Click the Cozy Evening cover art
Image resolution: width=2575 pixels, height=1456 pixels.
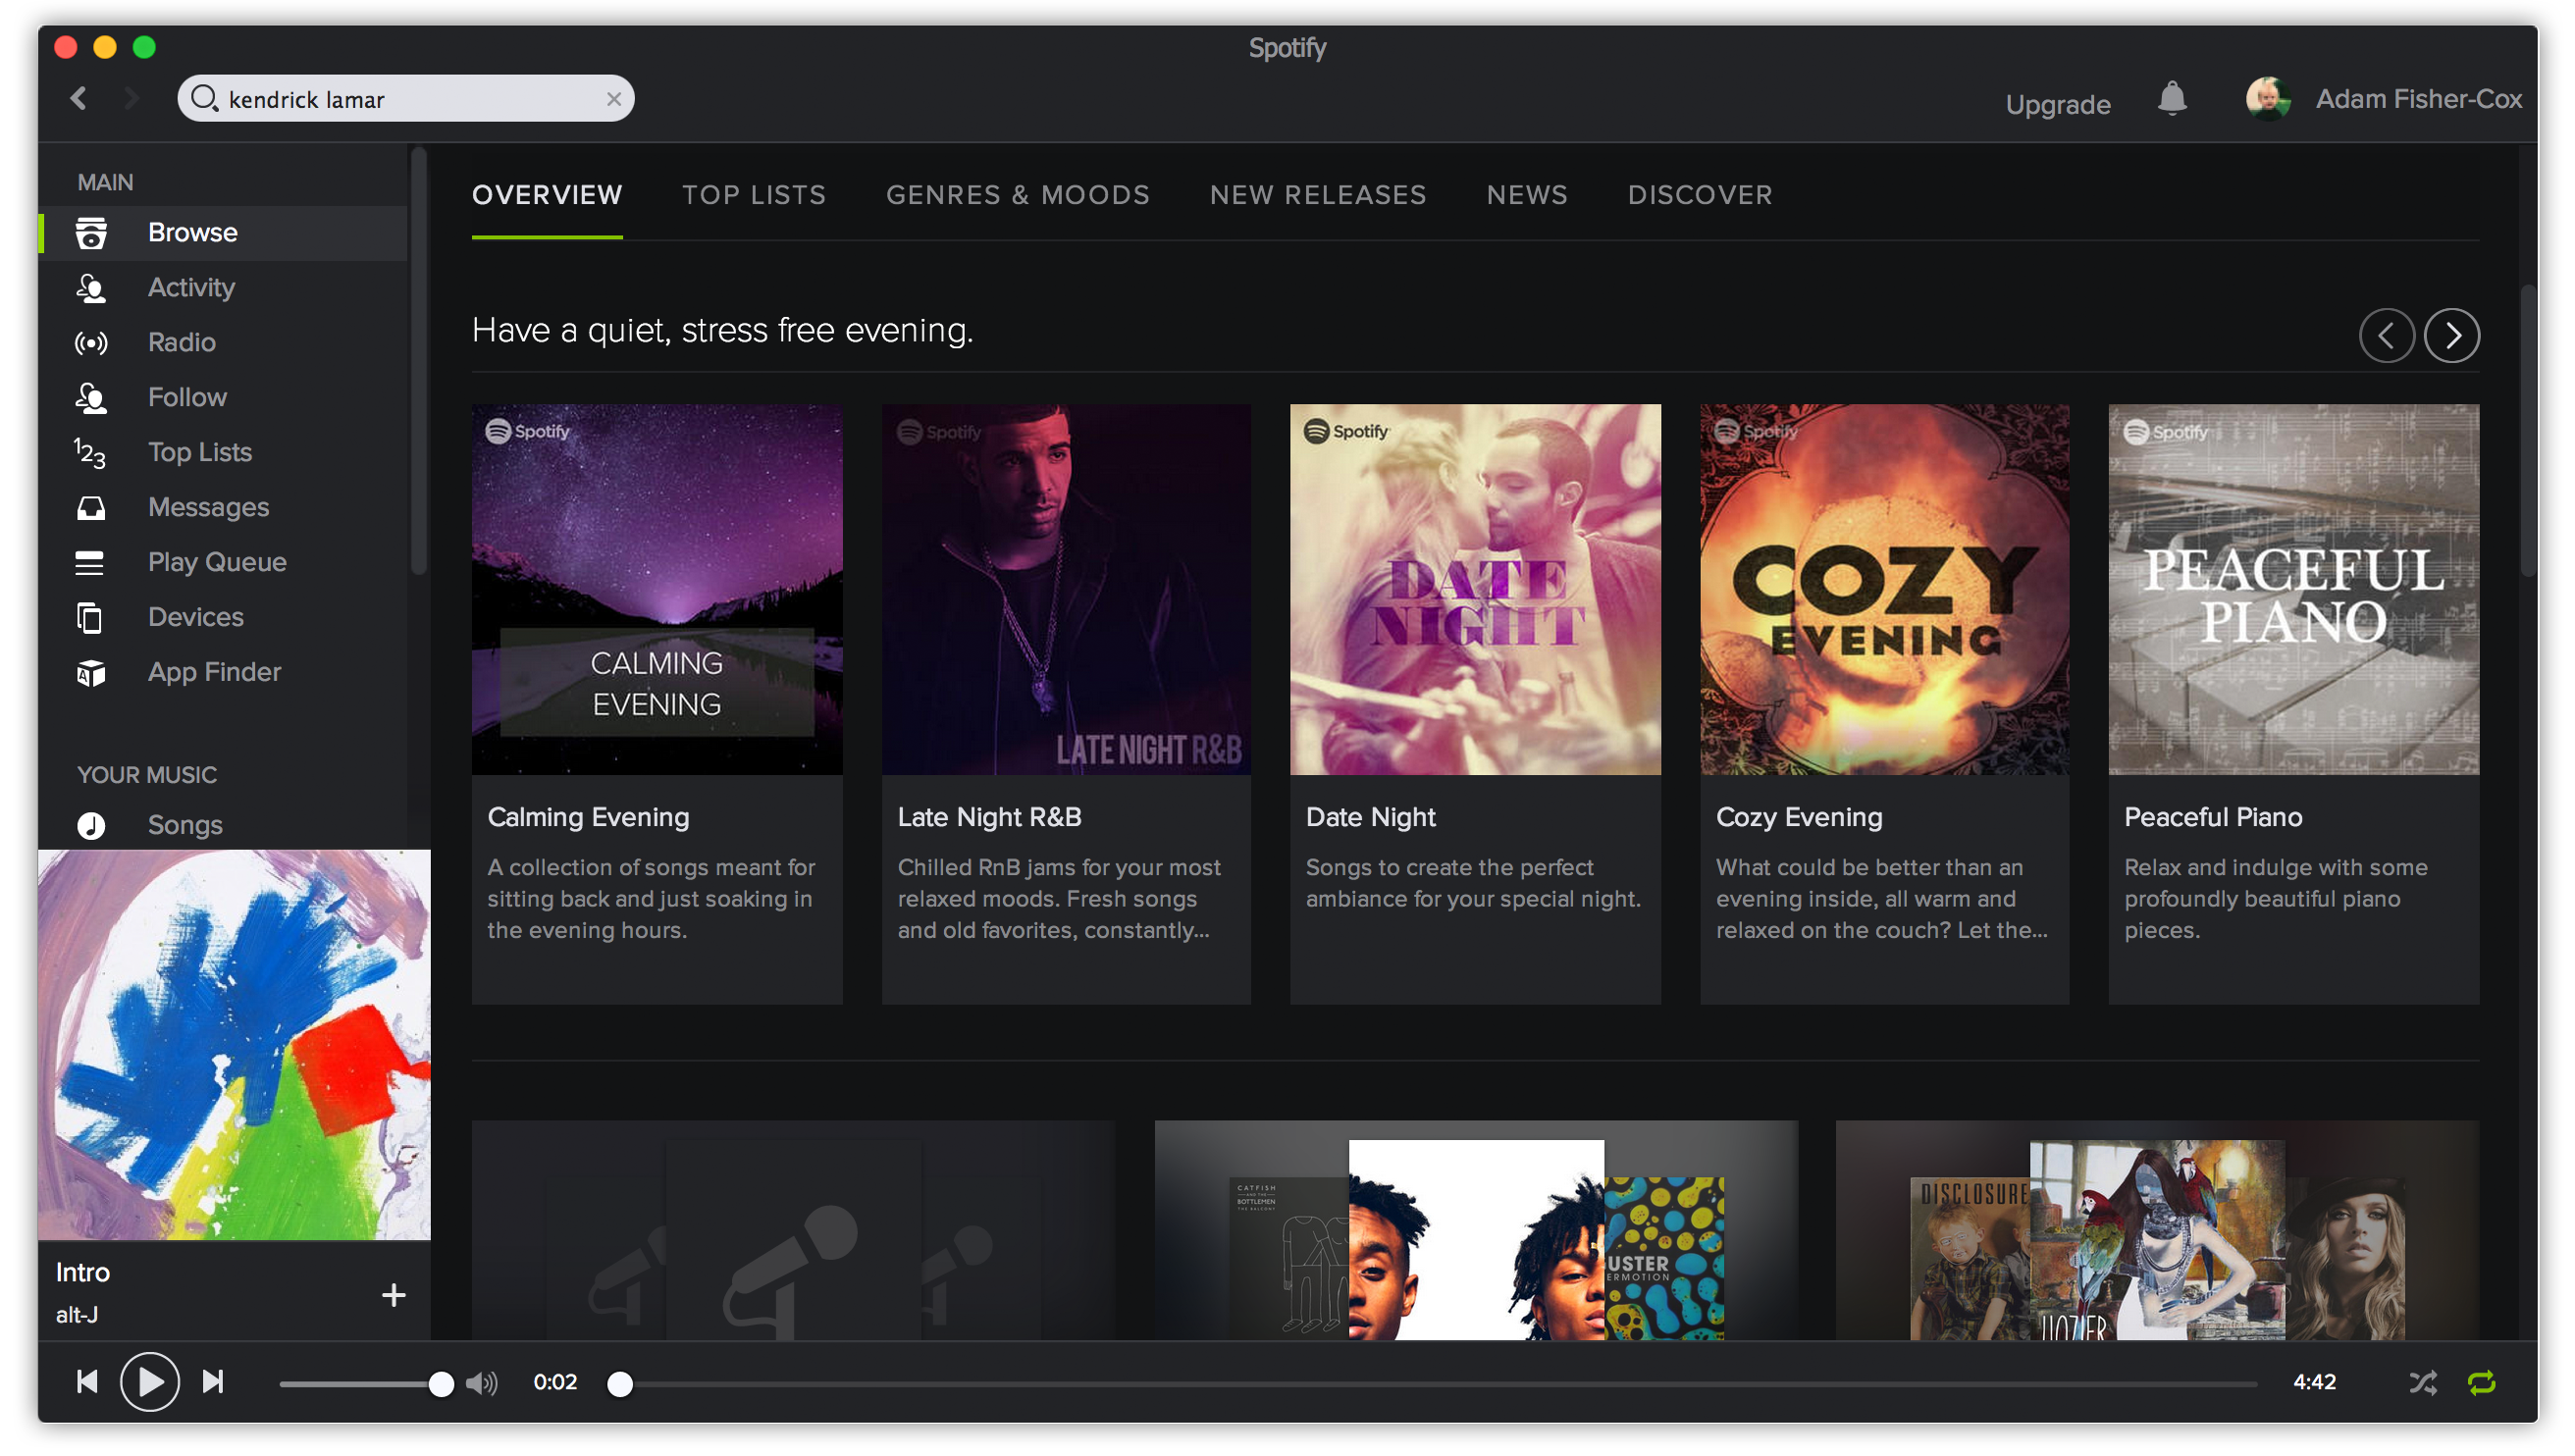click(x=1884, y=589)
